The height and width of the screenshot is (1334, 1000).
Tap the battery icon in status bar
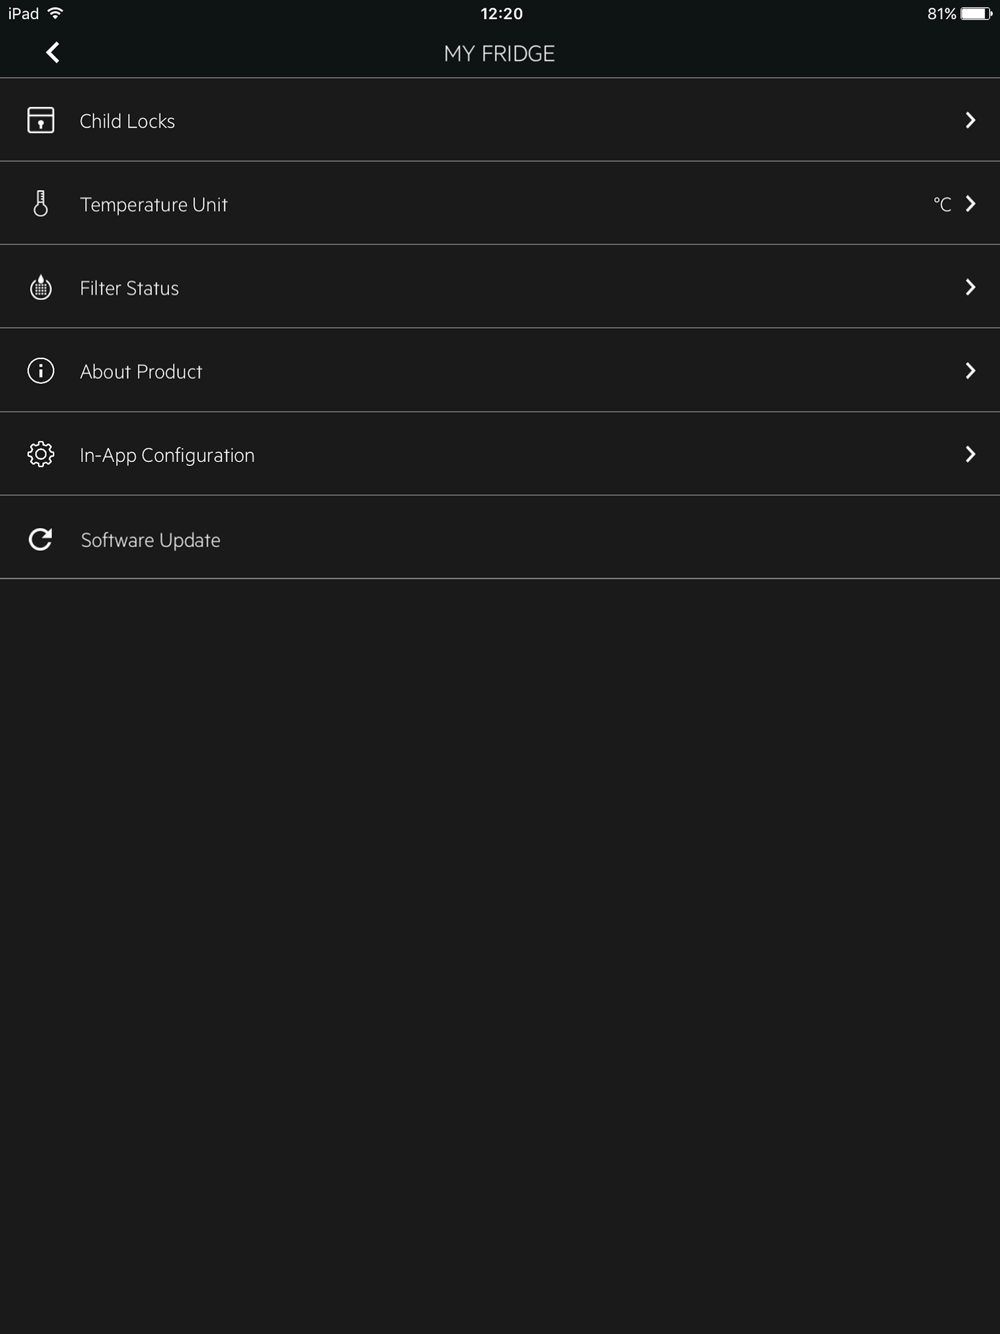click(976, 14)
